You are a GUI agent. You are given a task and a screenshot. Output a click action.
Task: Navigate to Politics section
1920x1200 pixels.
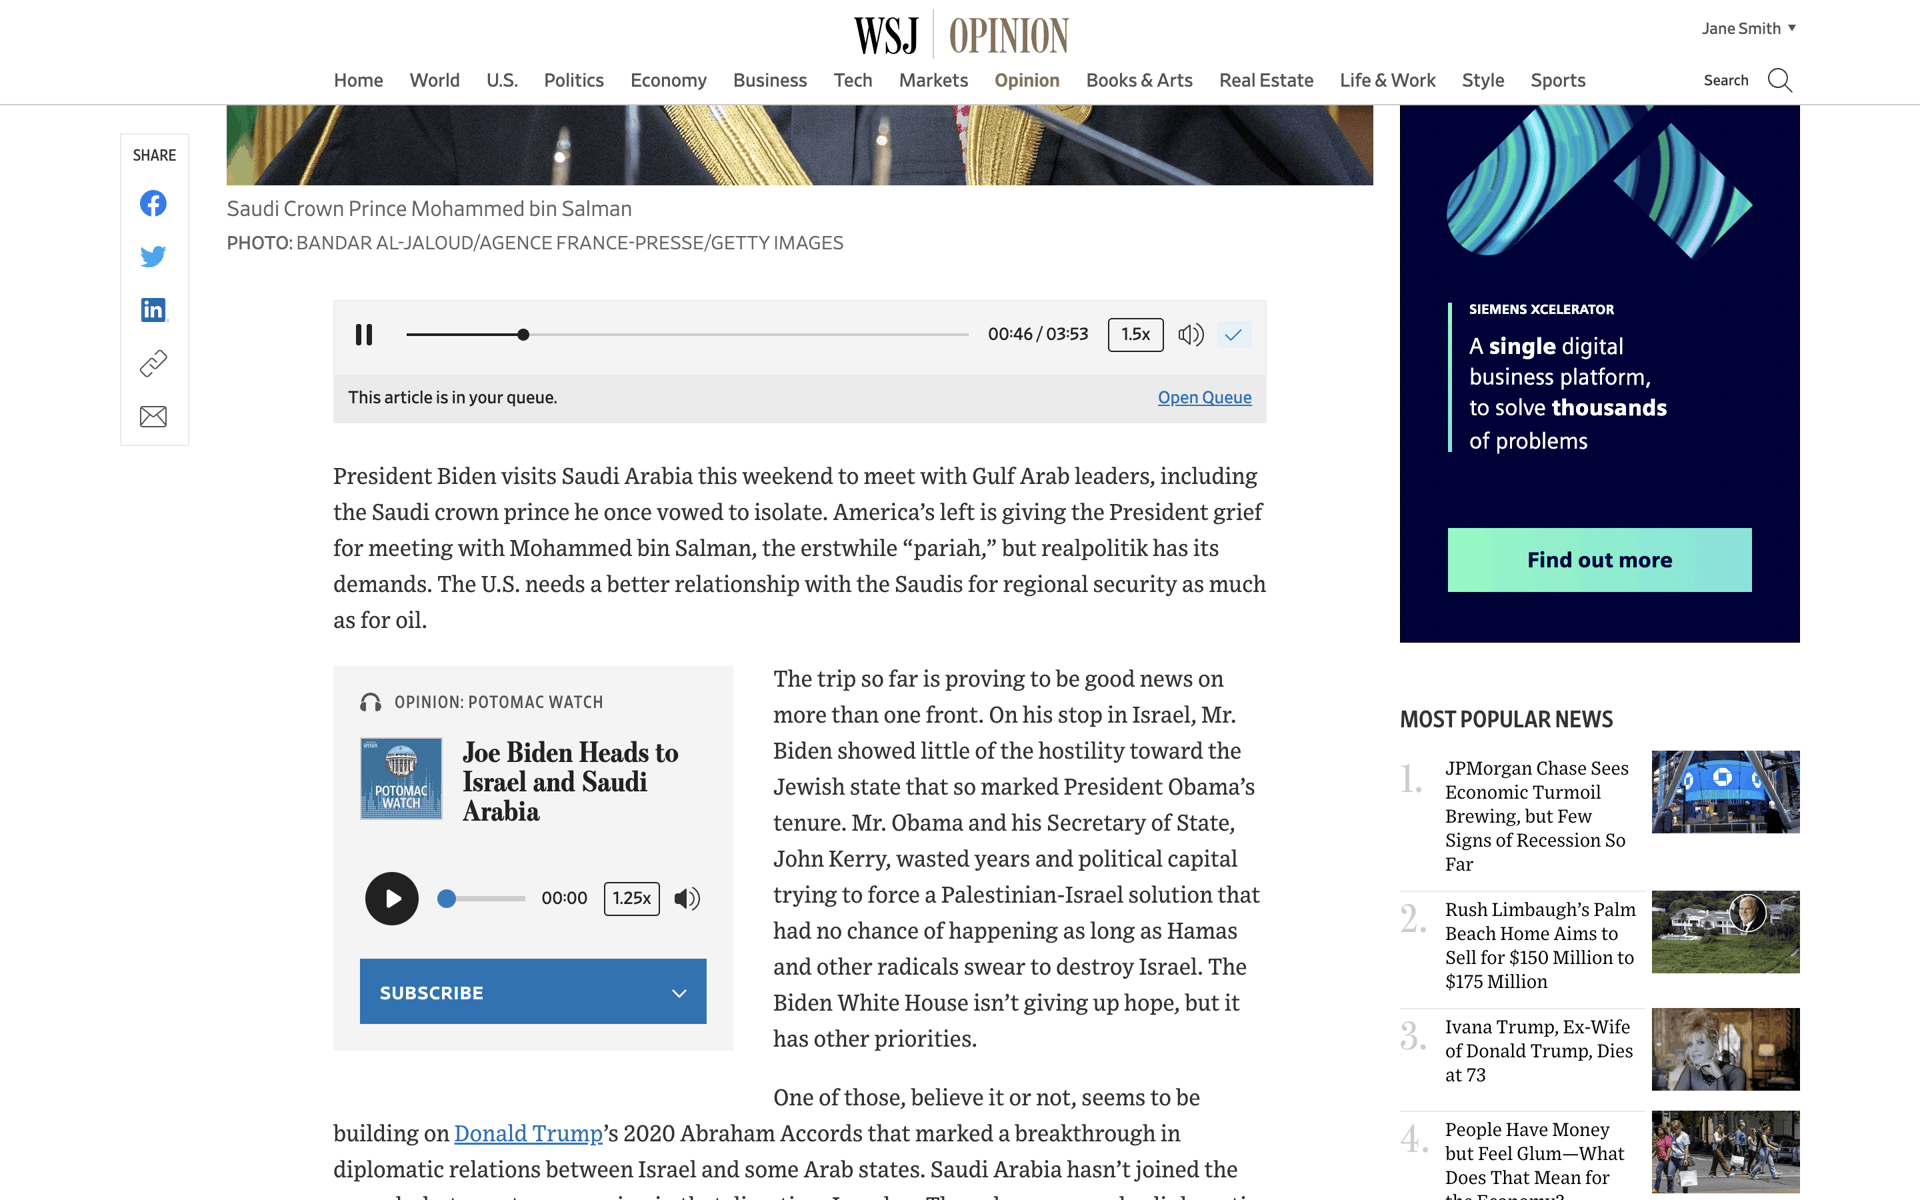tap(574, 80)
